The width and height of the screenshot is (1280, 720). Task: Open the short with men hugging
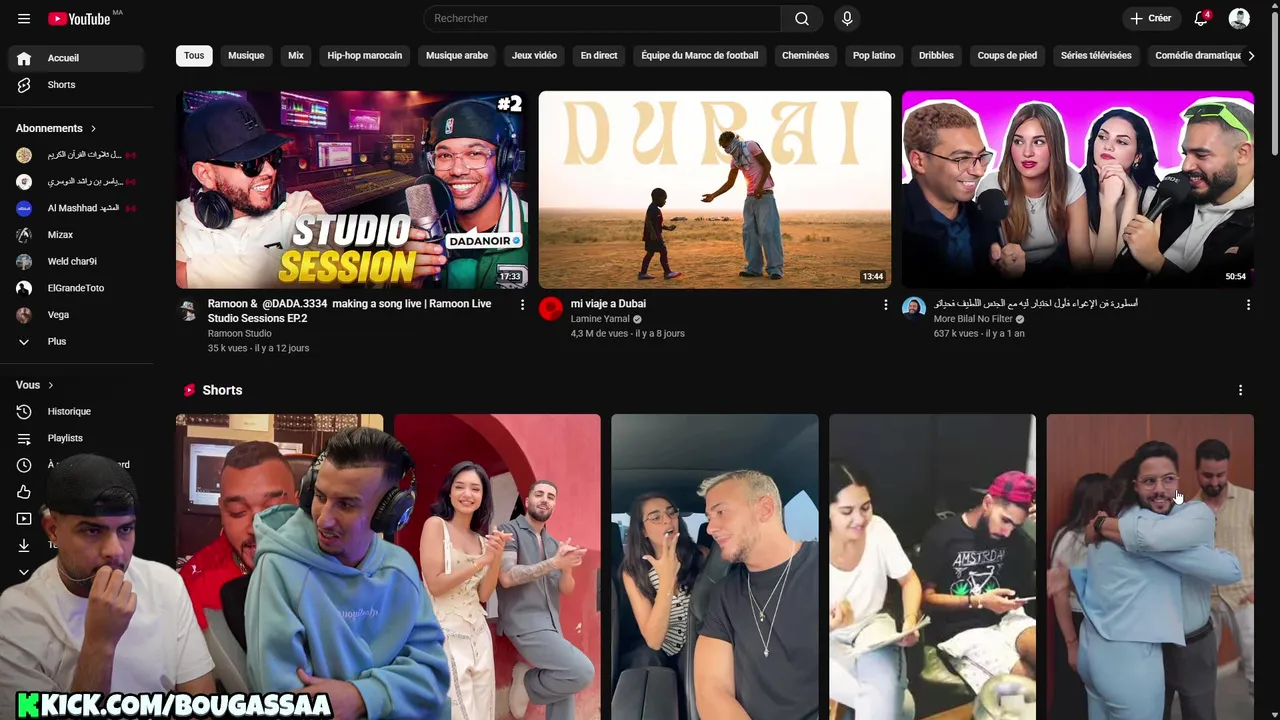1150,567
